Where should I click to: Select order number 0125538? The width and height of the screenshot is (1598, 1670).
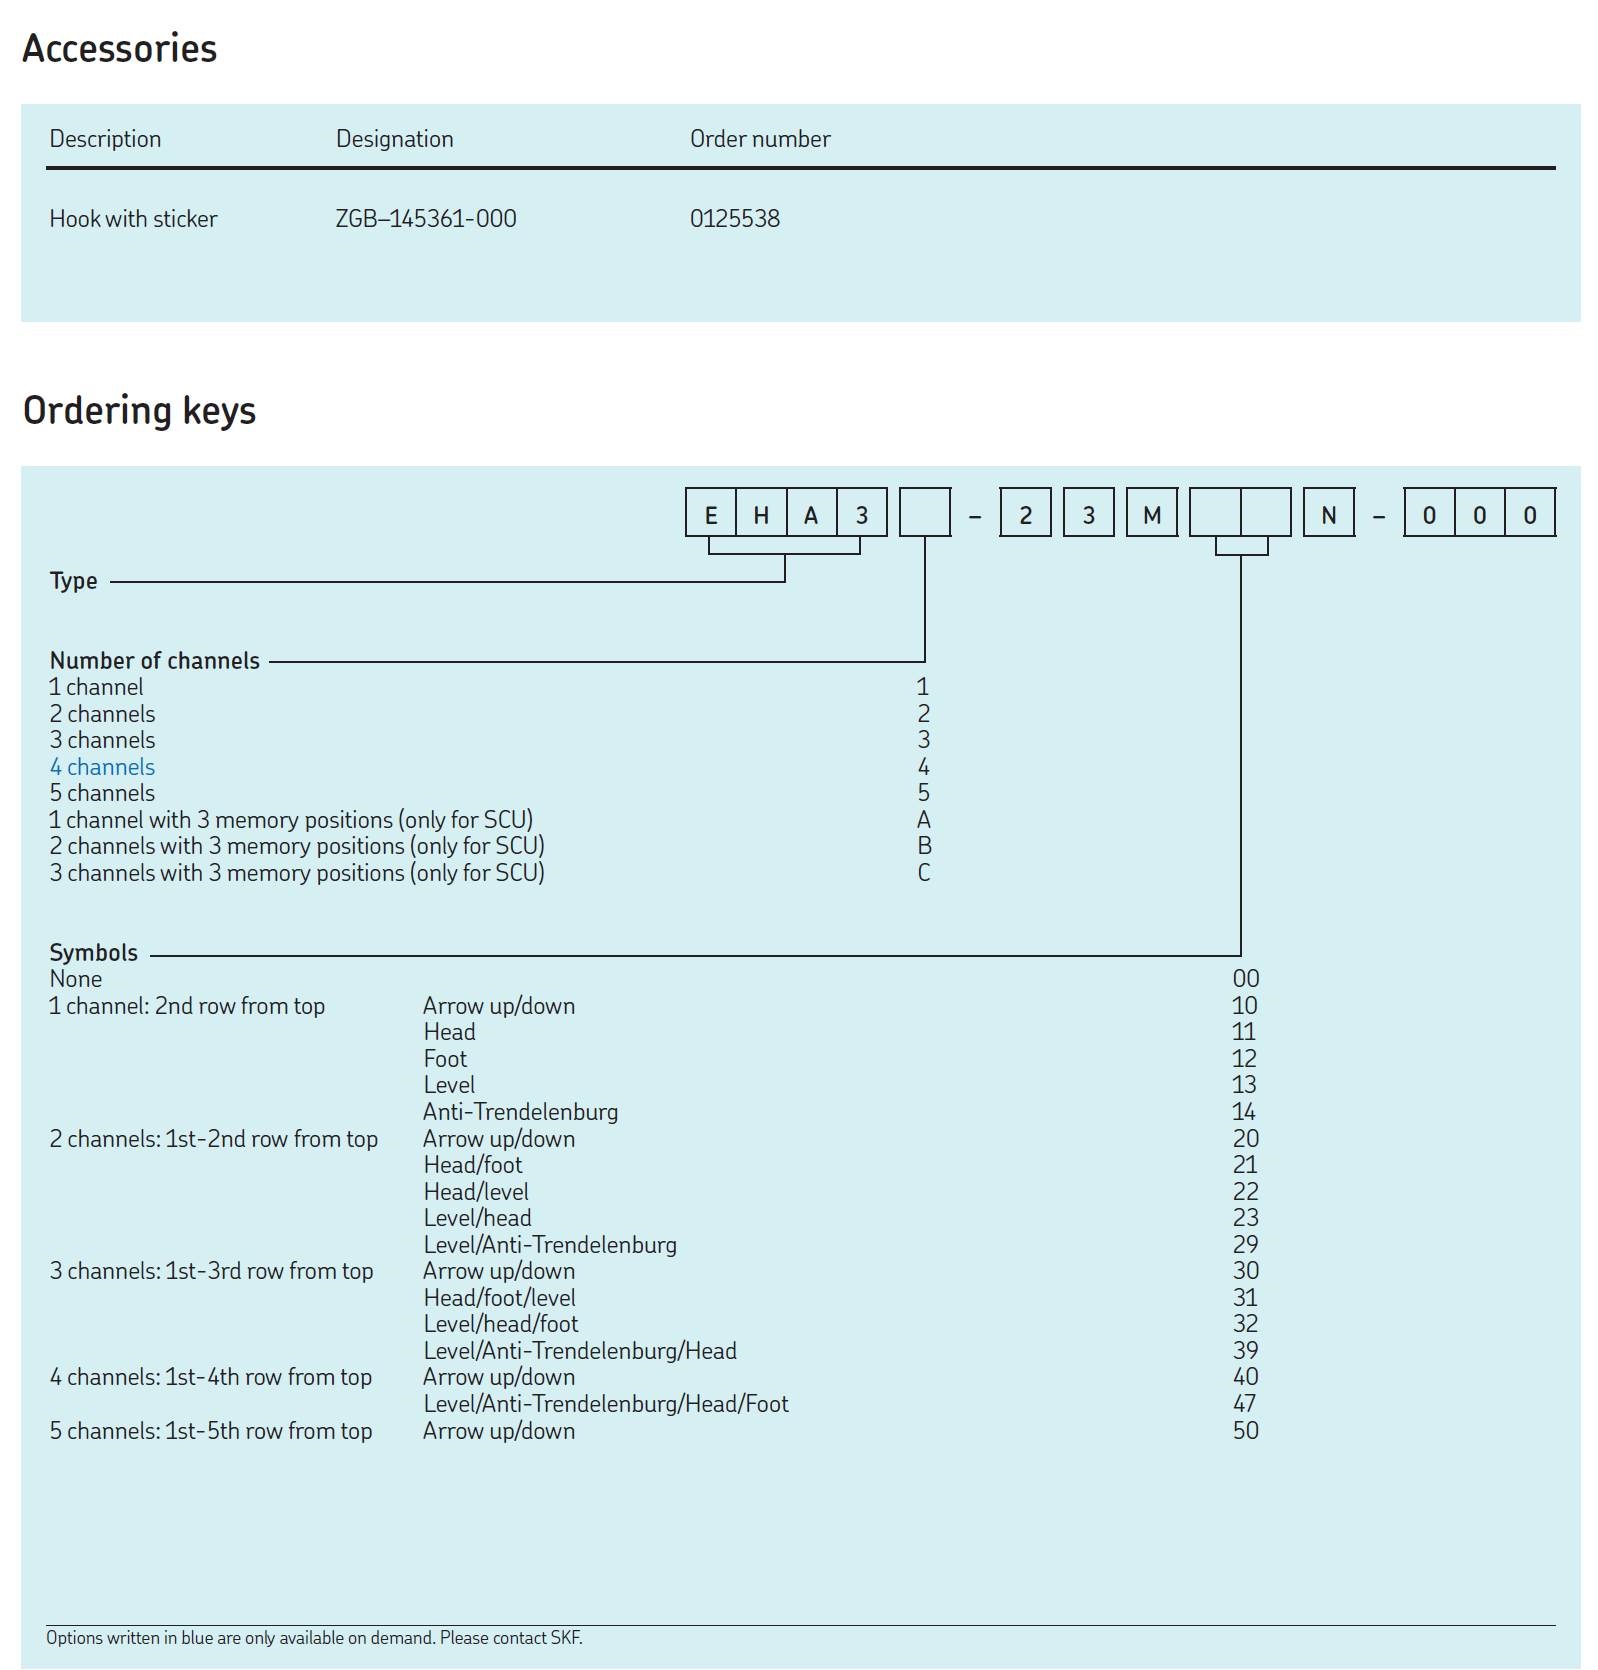pyautogui.click(x=734, y=219)
